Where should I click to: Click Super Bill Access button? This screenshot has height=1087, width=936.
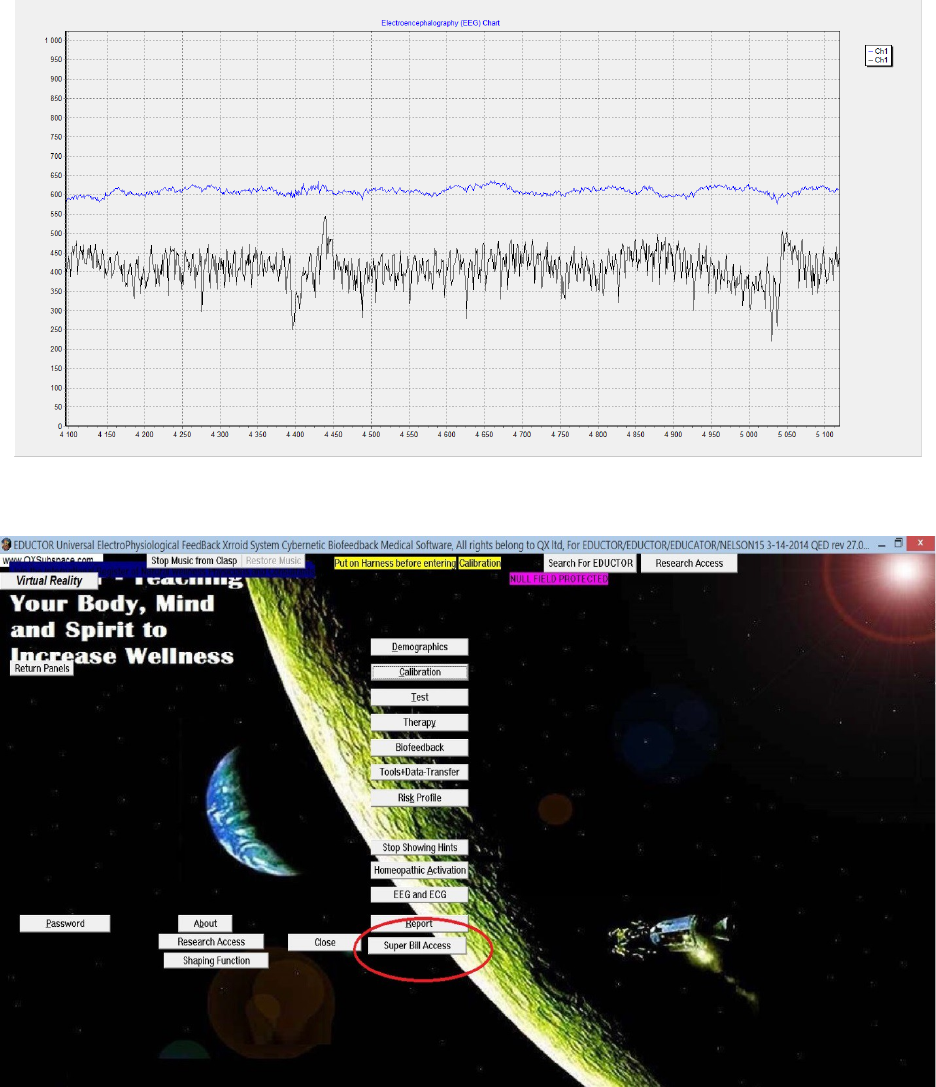[x=417, y=946]
